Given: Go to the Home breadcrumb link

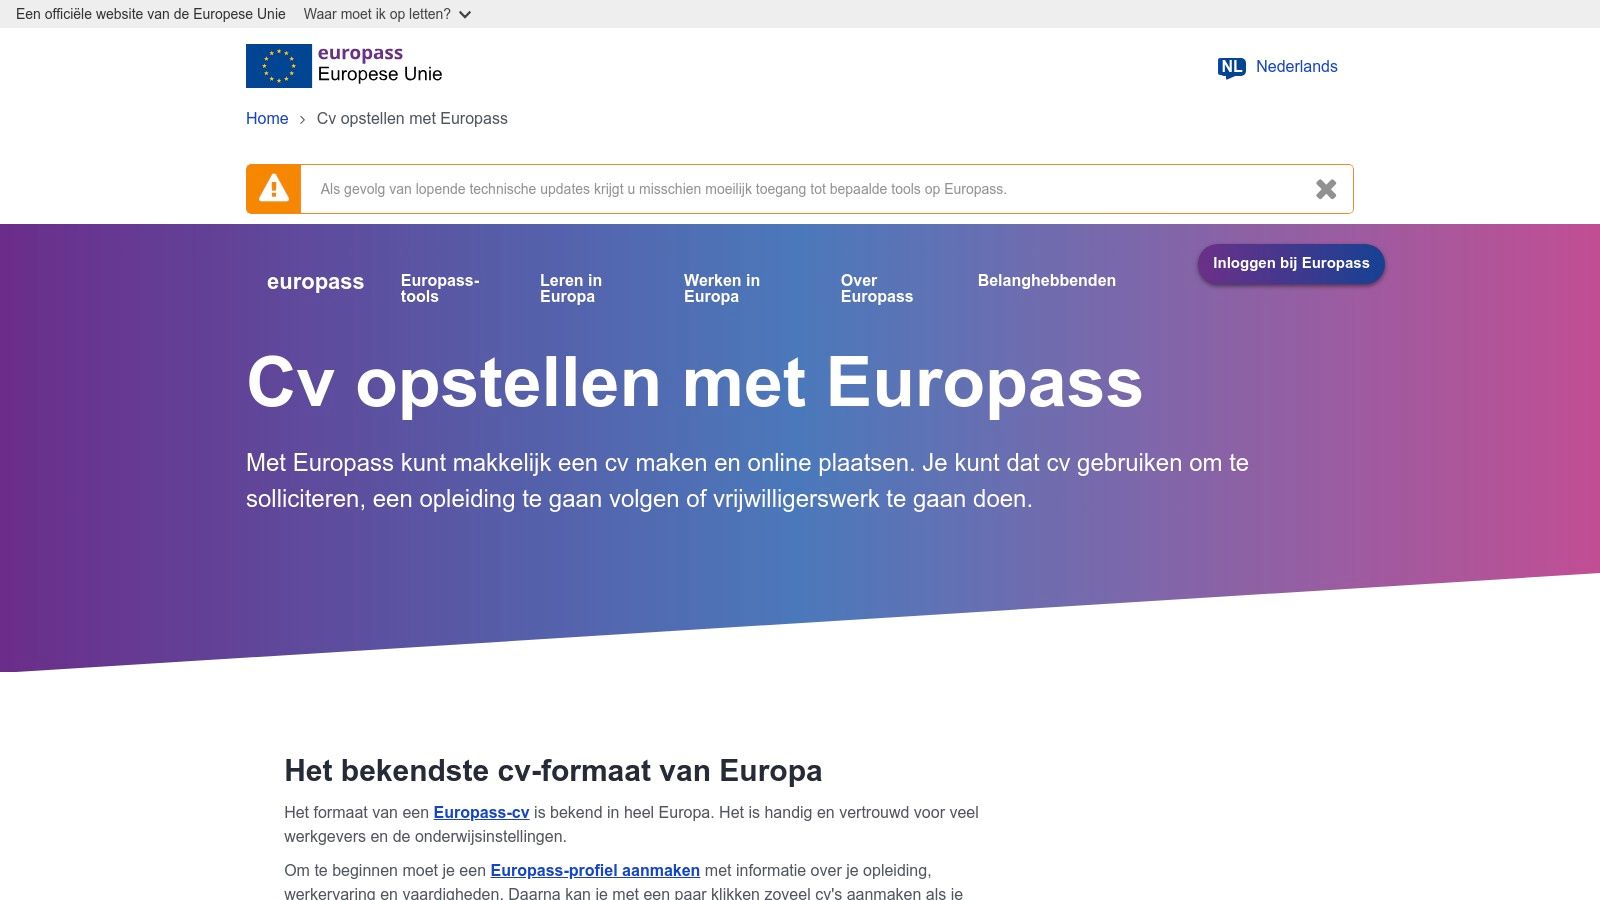Looking at the screenshot, I should (267, 118).
